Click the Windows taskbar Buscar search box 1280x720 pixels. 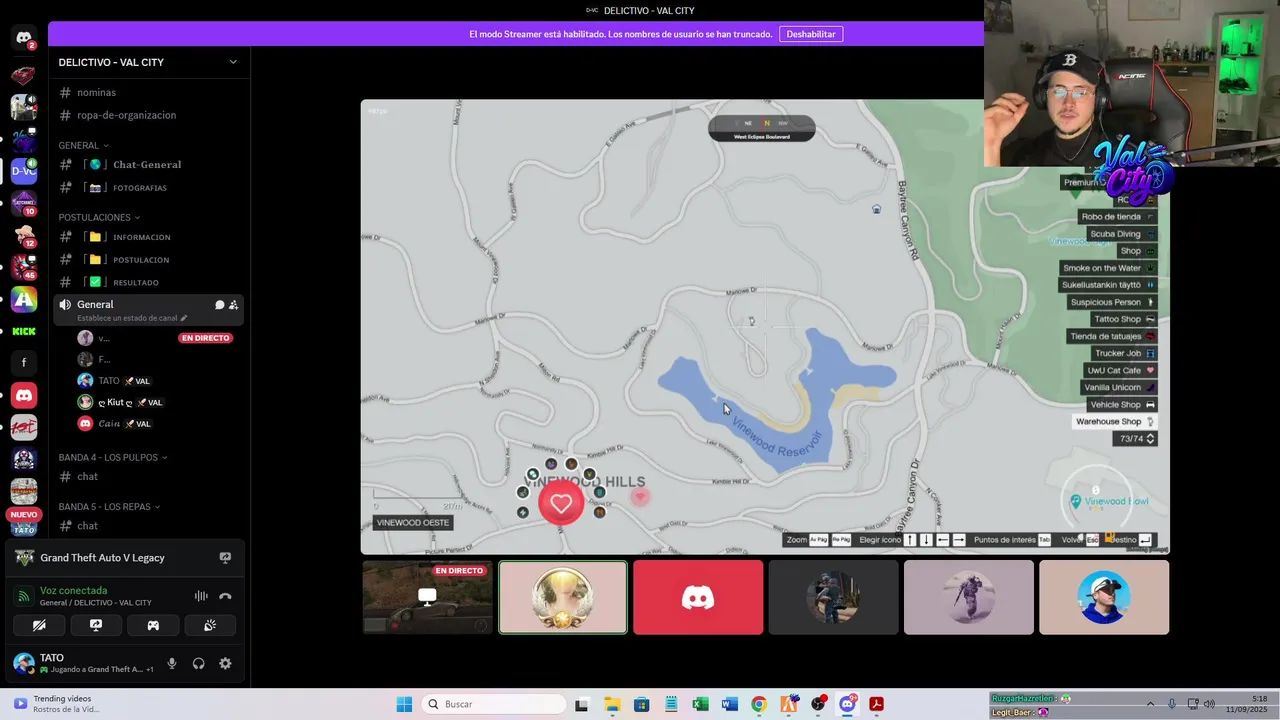(493, 704)
